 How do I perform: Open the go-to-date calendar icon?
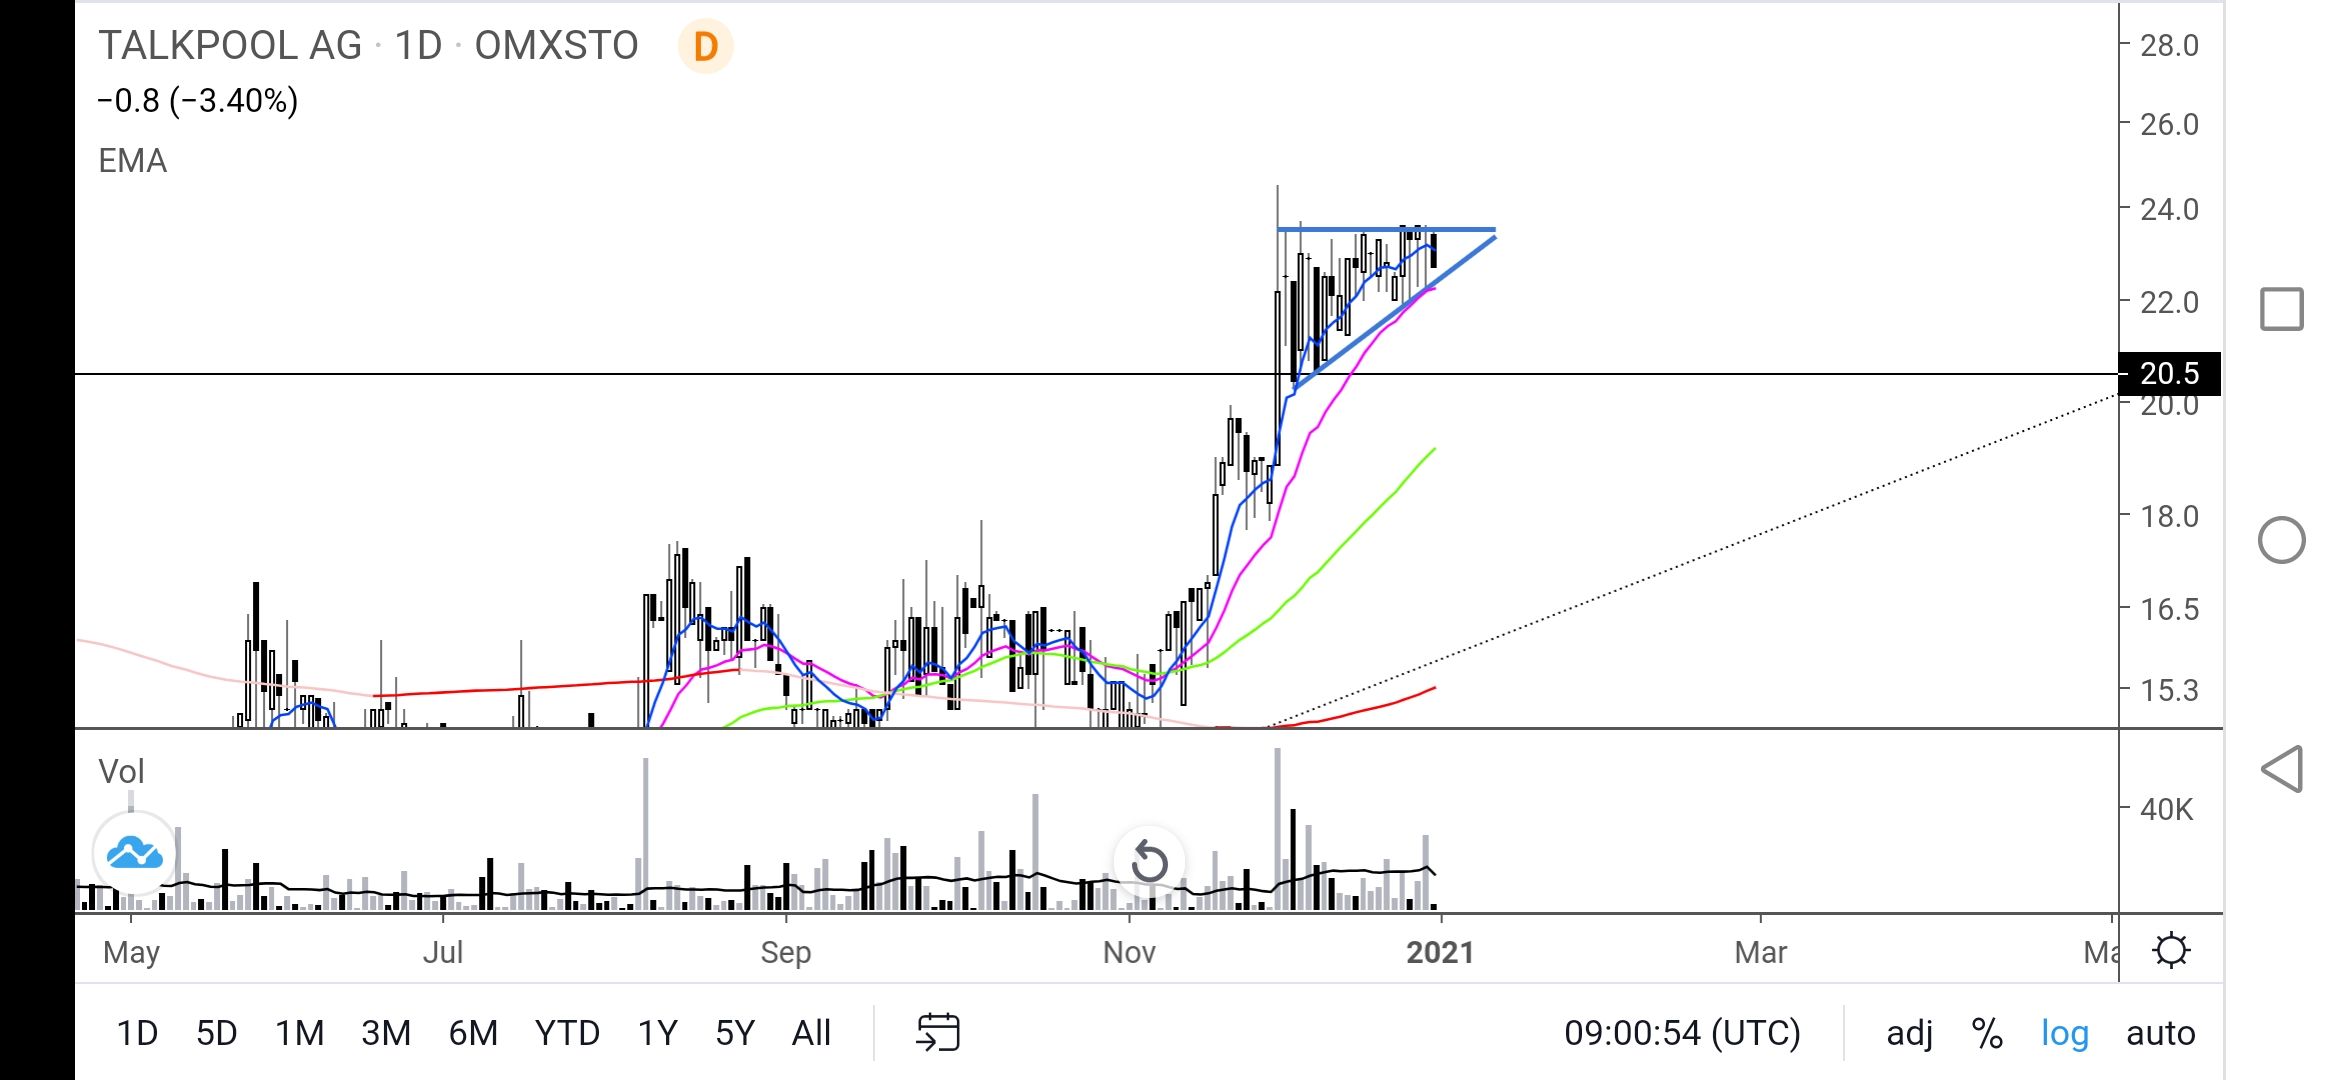[938, 1033]
